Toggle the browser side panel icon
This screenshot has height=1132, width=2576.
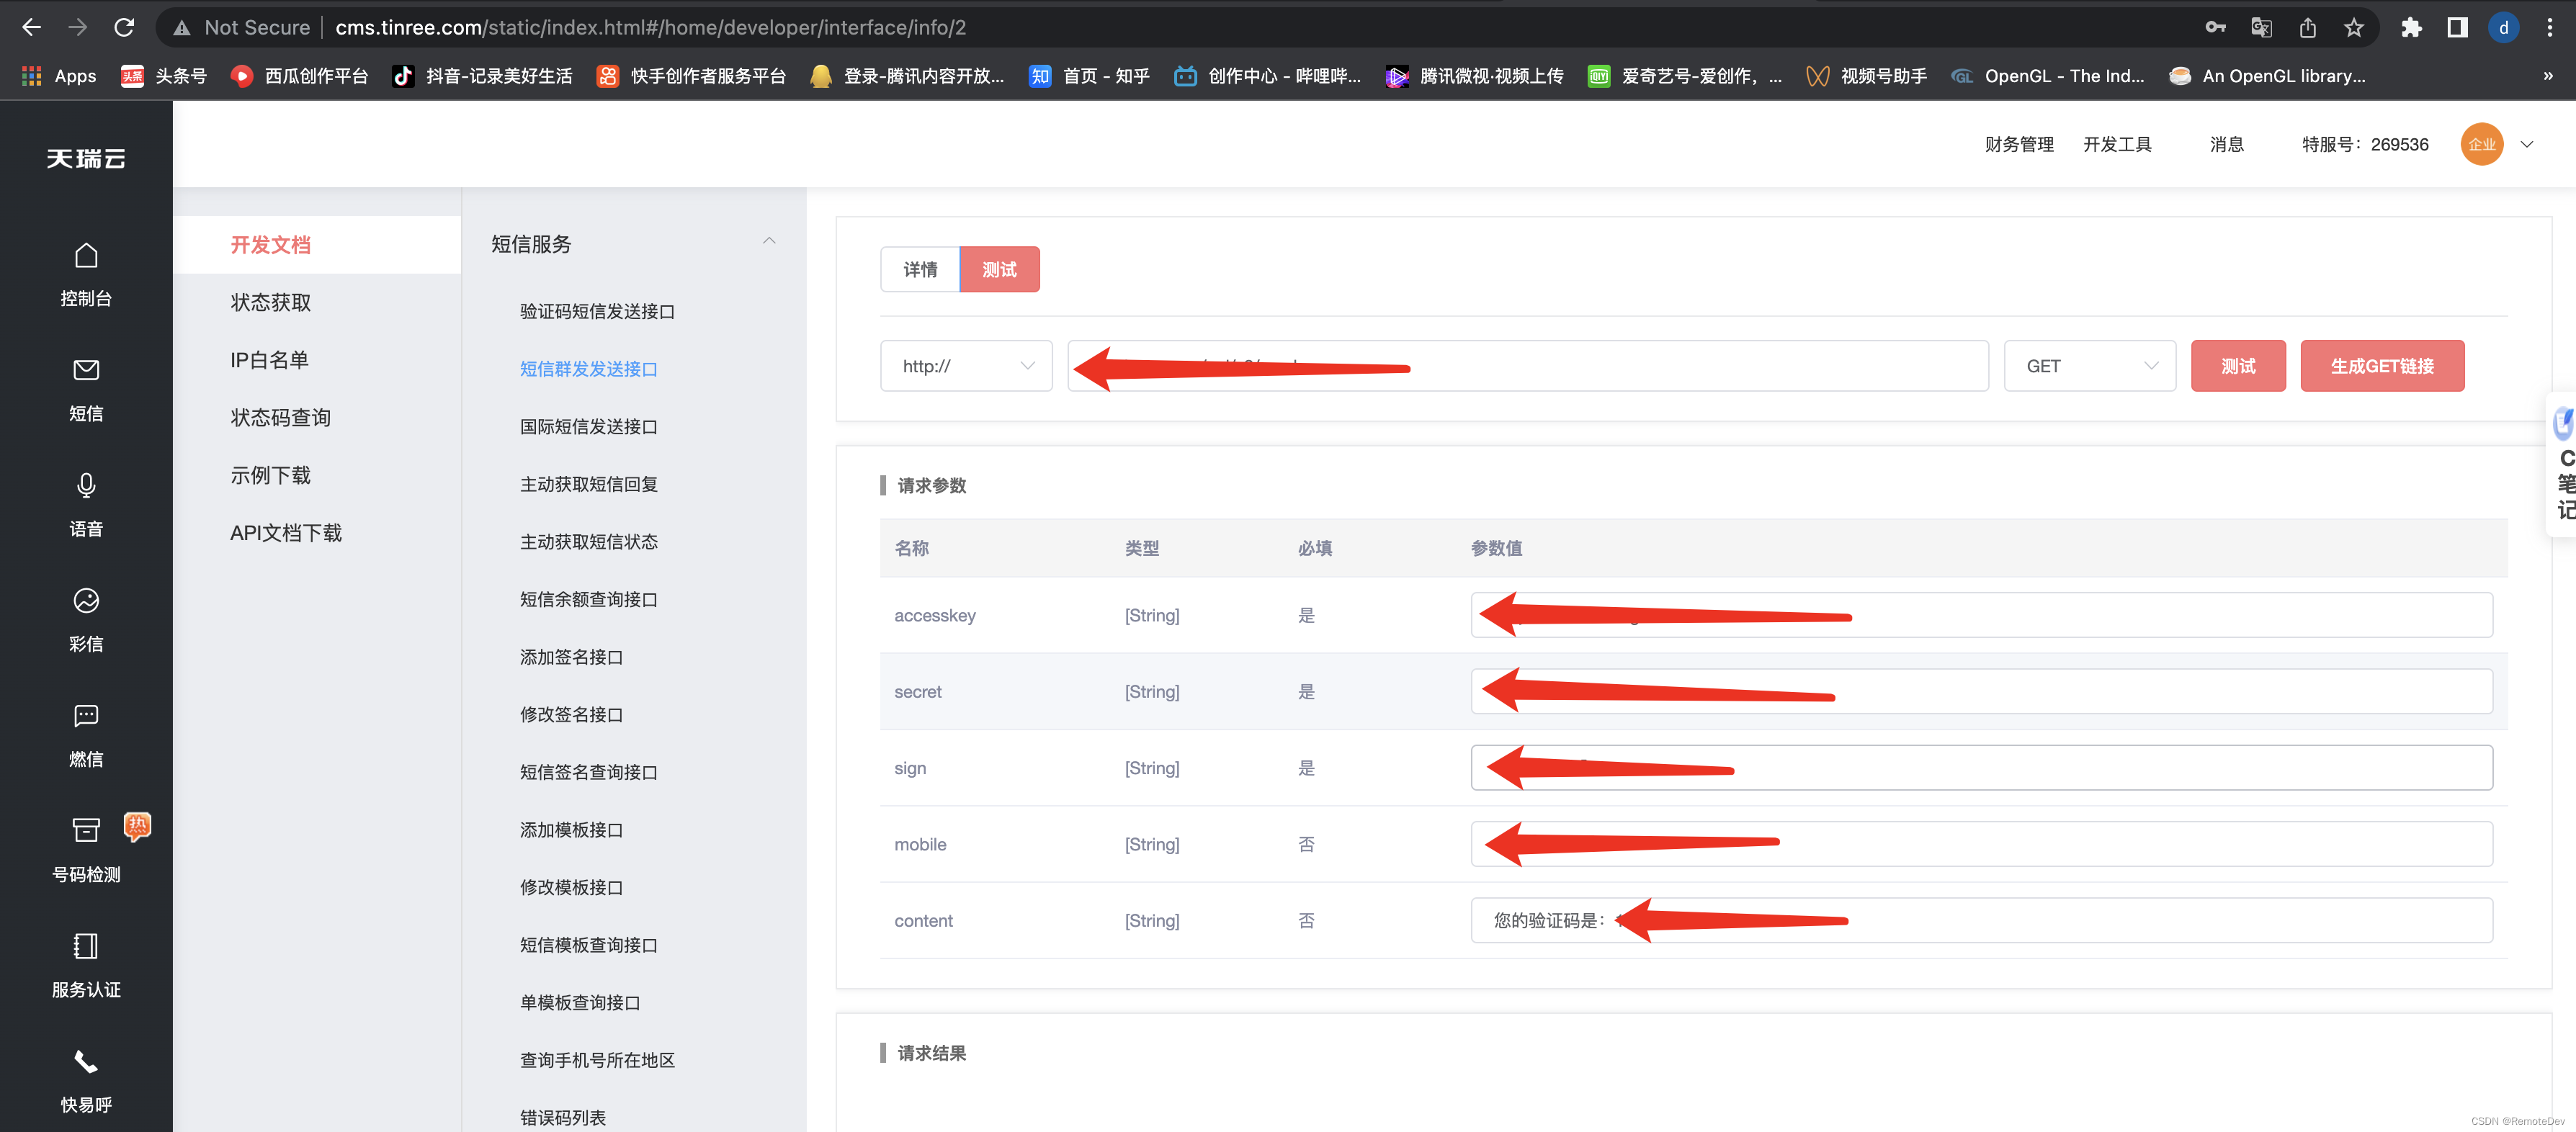coord(2457,28)
